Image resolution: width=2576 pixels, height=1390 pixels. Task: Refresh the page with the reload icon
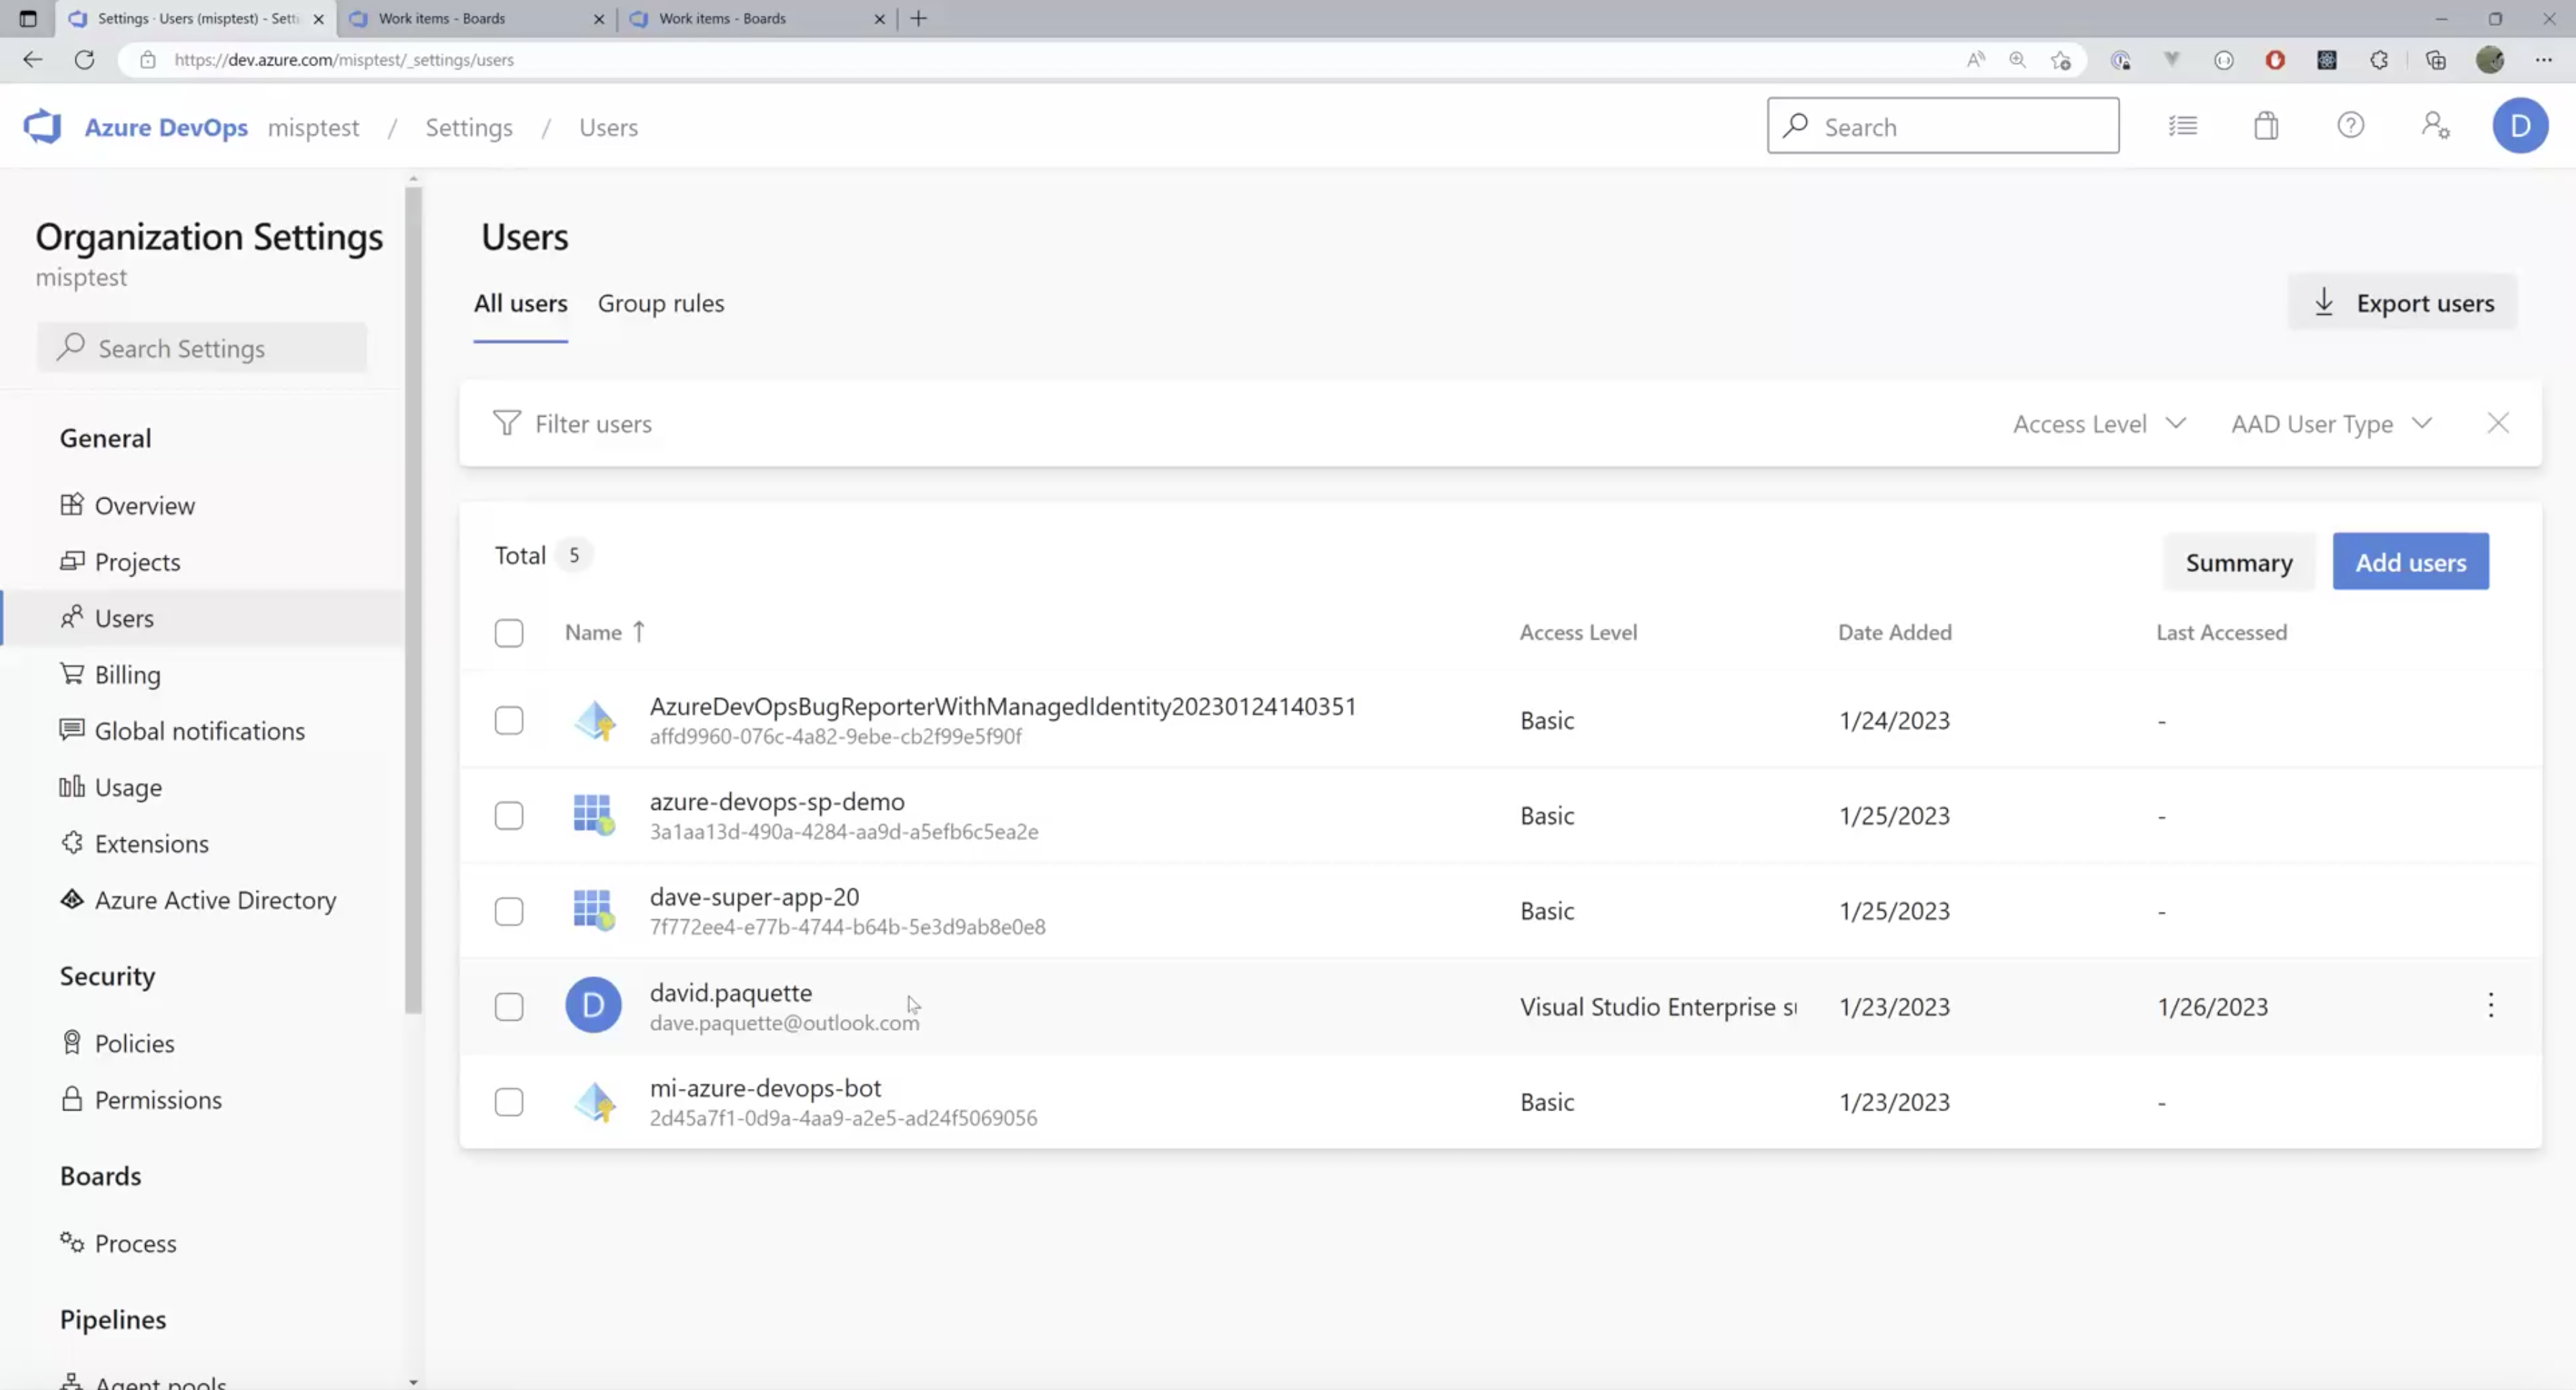click(x=85, y=60)
